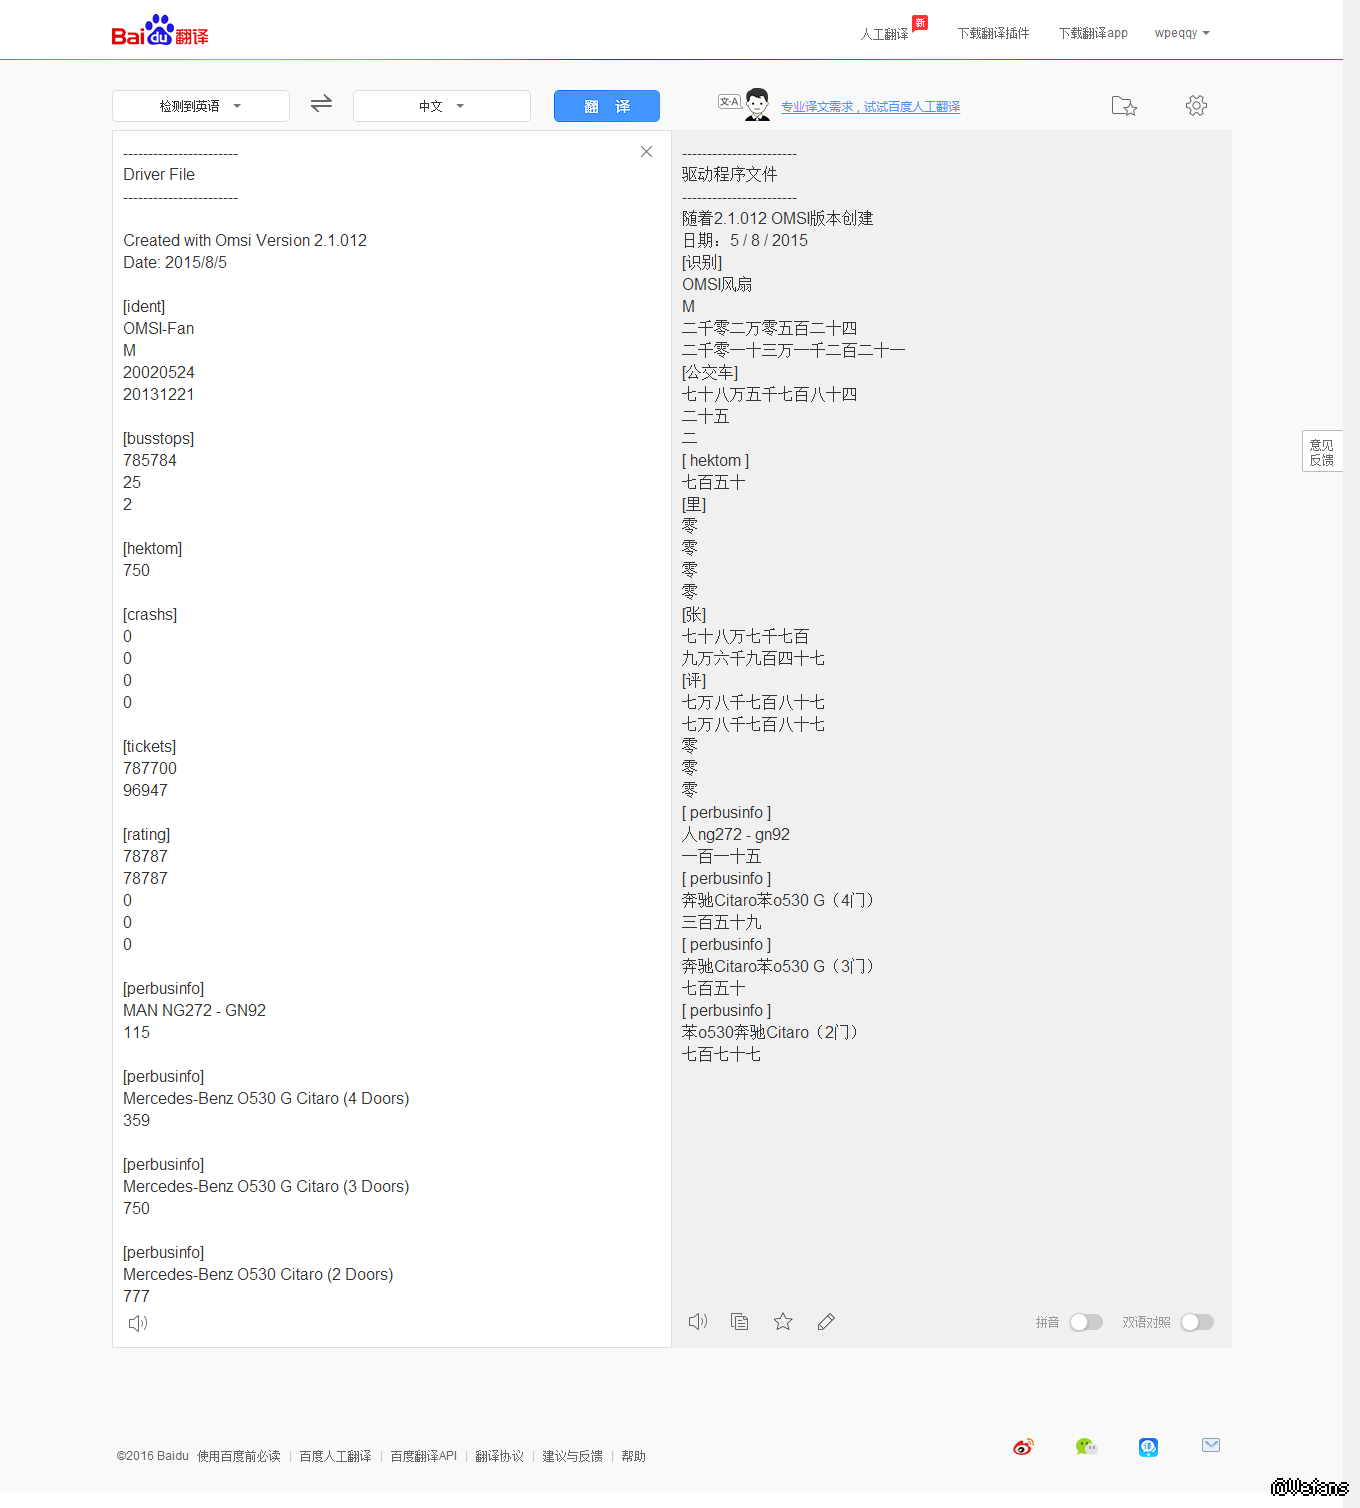Click the Baidu Translate logo
1360x1508 pixels.
click(x=160, y=31)
